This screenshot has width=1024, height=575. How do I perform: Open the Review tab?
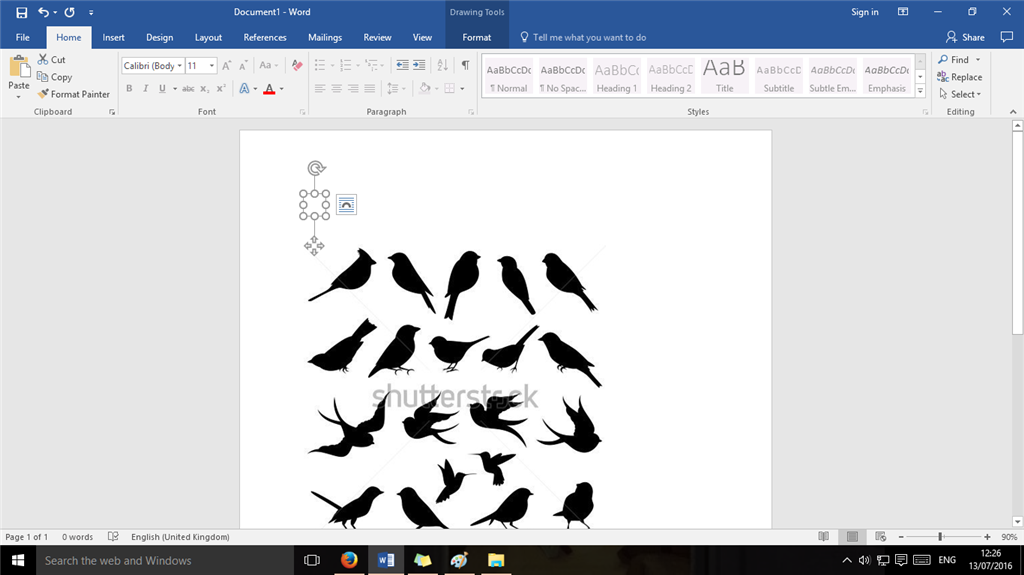(377, 37)
